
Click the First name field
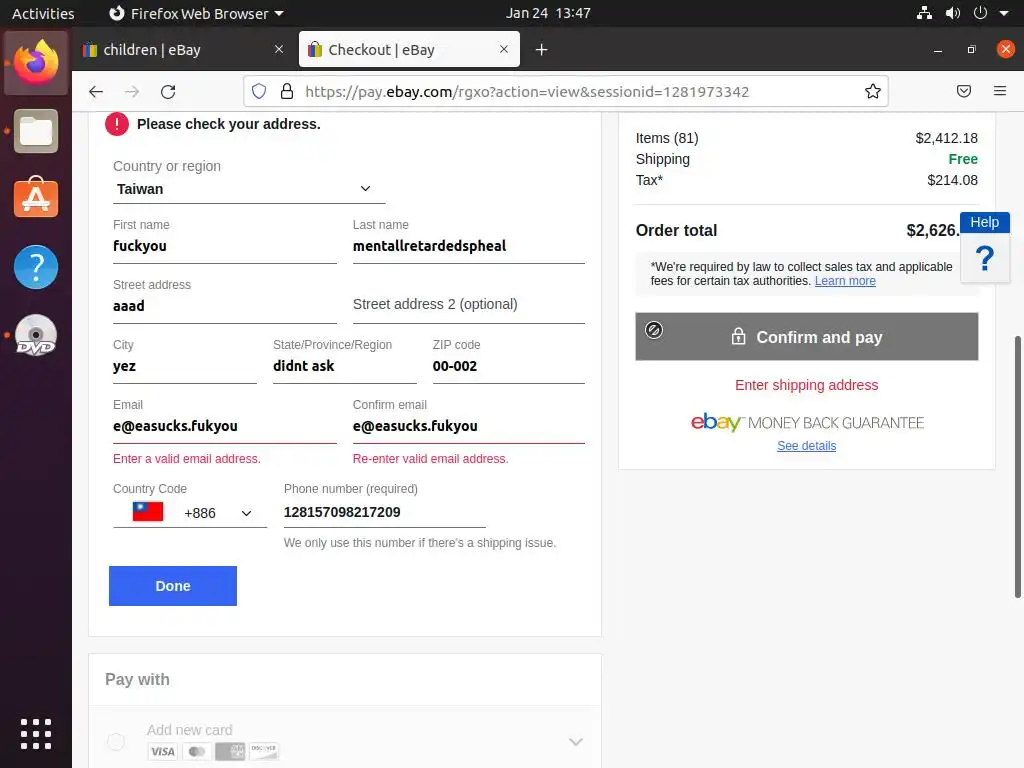click(225, 246)
